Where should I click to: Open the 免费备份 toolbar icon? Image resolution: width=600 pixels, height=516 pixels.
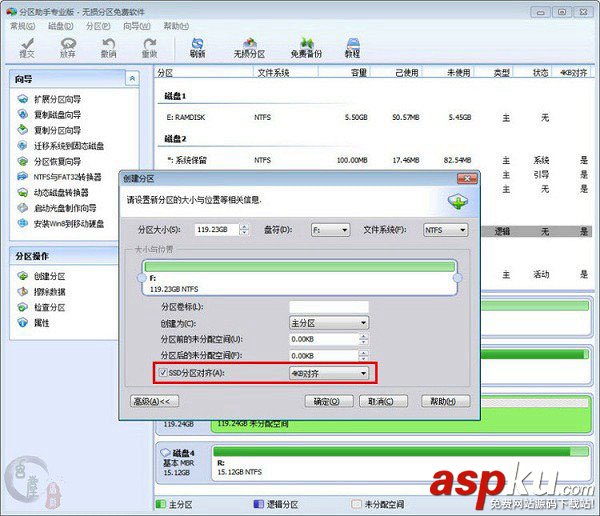[x=306, y=47]
